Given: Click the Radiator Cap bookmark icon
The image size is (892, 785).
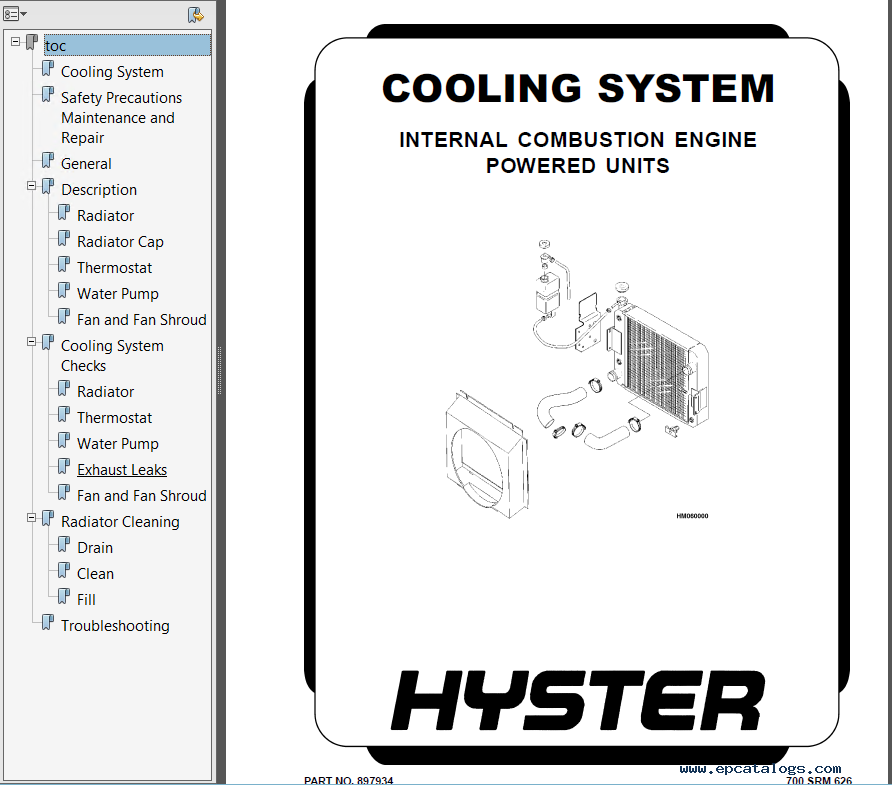Looking at the screenshot, I should tap(64, 239).
